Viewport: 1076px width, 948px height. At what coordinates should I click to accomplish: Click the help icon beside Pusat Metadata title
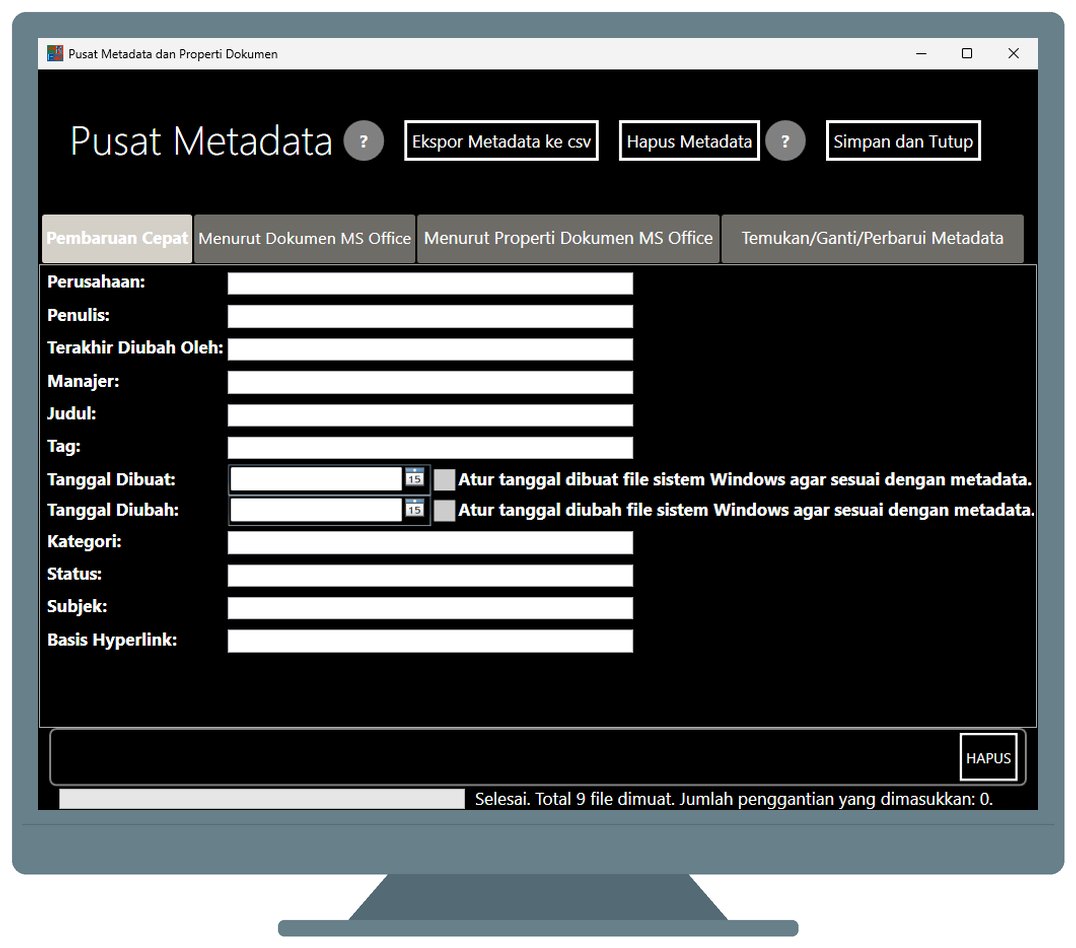(364, 141)
